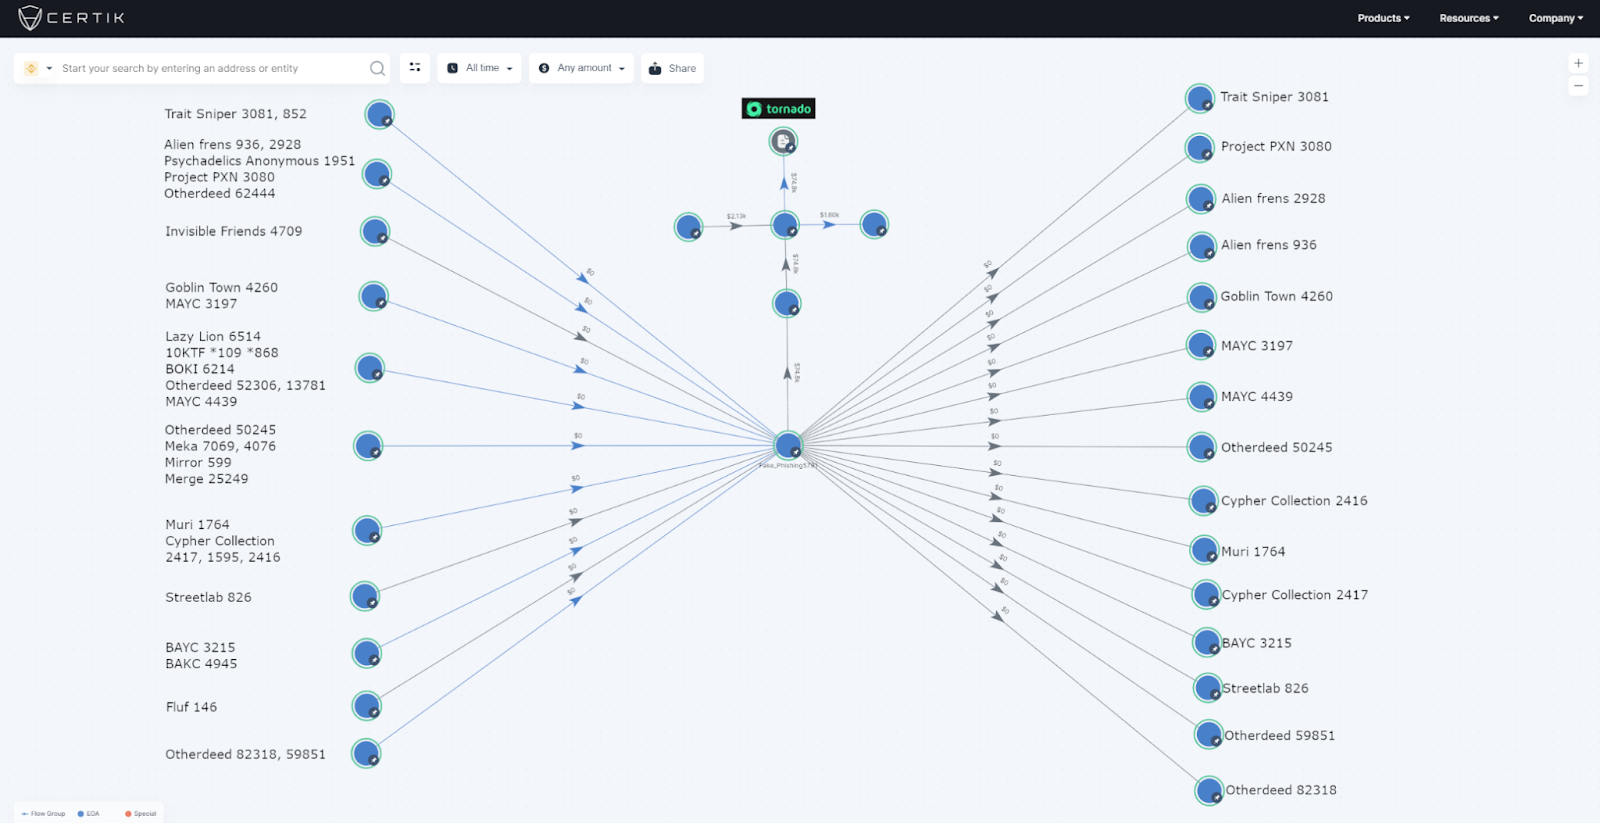1600x823 pixels.
Task: Select the left Goblin Town 4260 MAYC 3197 node
Action: tap(373, 296)
